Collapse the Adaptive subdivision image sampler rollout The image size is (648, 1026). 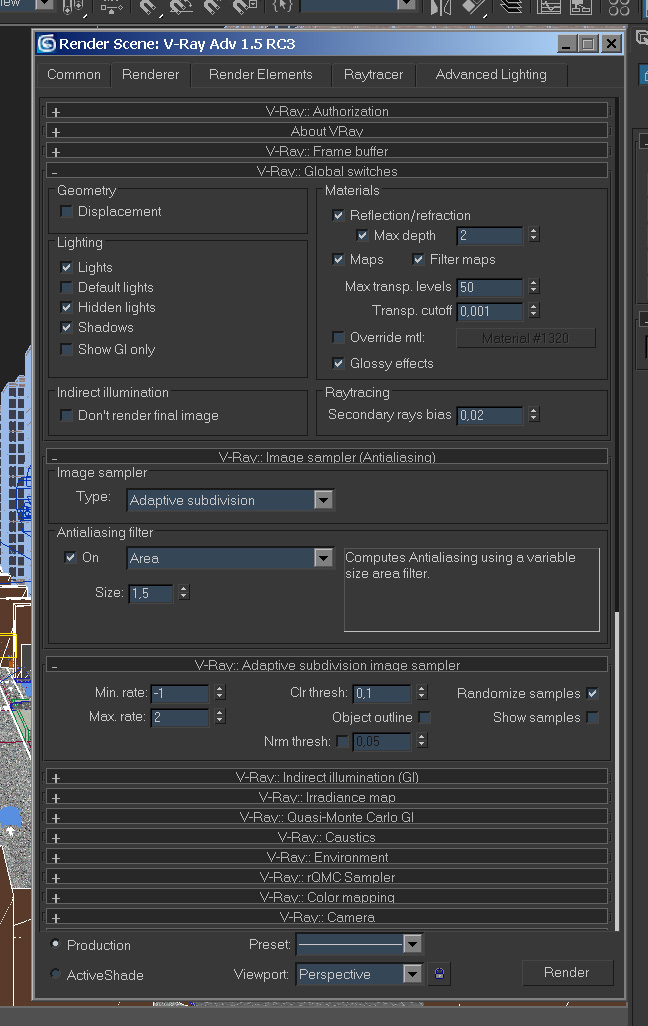pos(327,665)
